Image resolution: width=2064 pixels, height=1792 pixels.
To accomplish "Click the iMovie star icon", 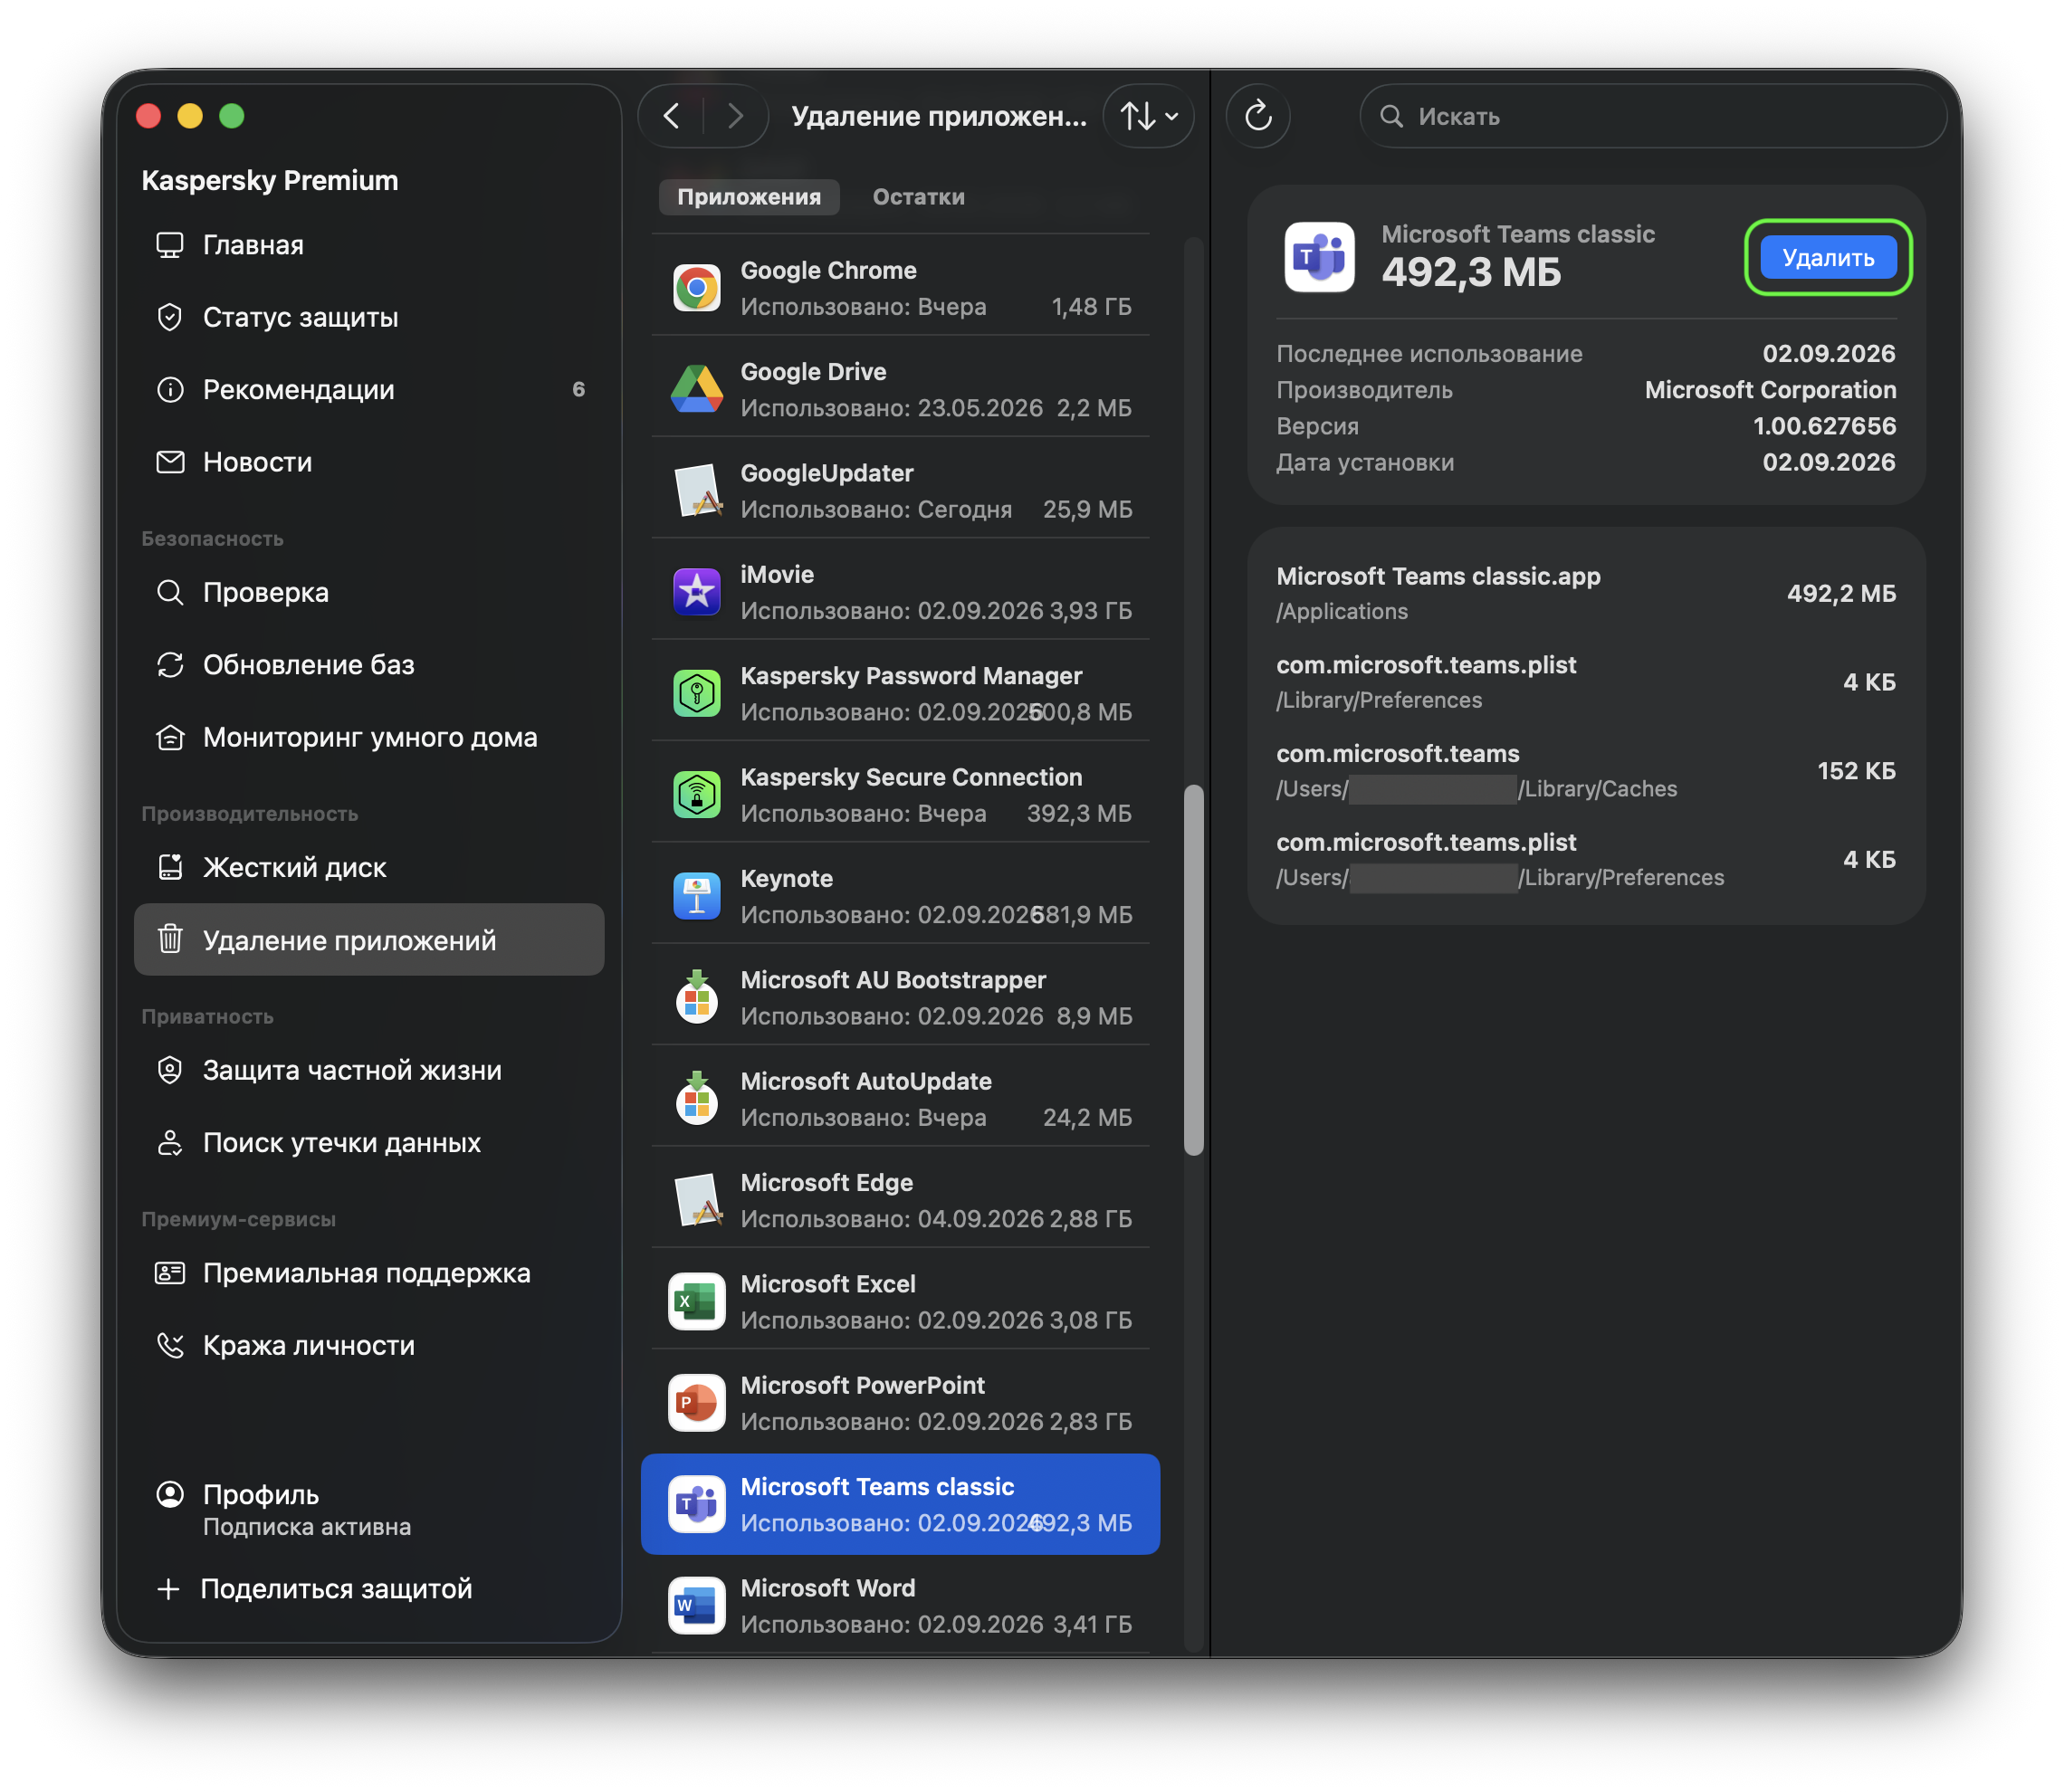I will click(696, 592).
